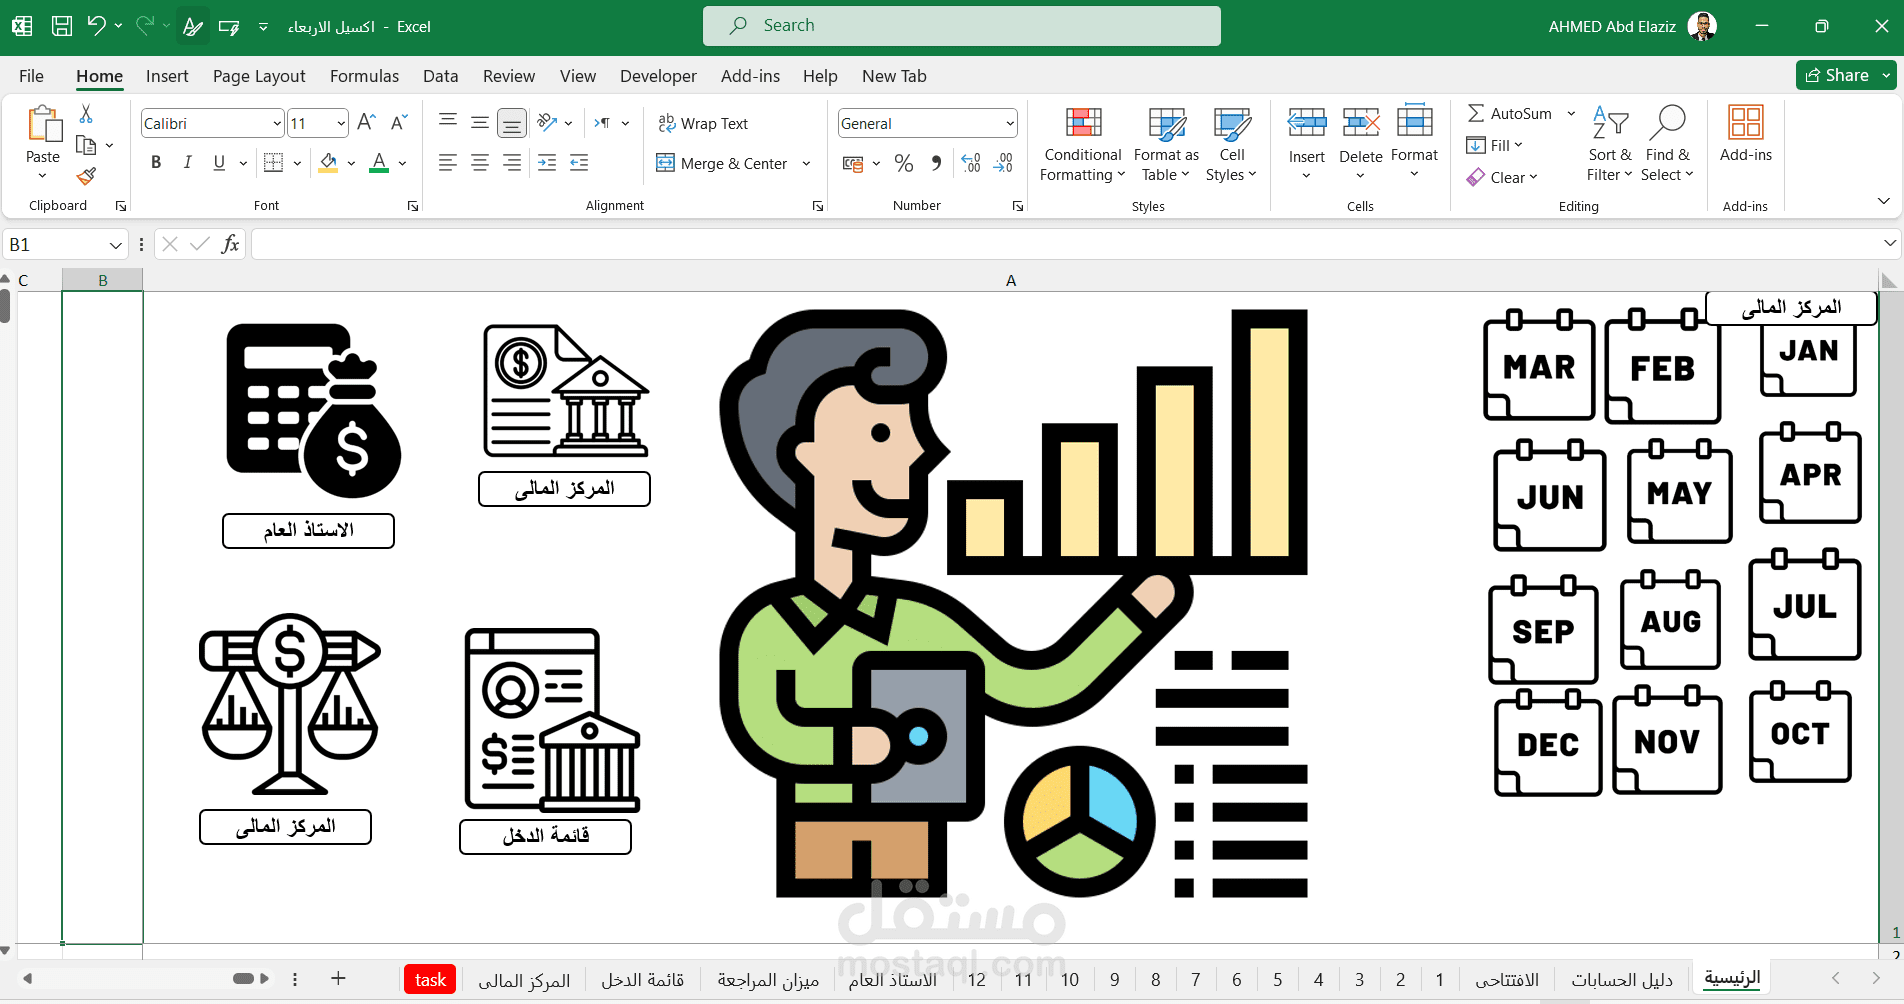This screenshot has height=1004, width=1904.
Task: Open the Formulas ribbon tab
Action: click(364, 76)
